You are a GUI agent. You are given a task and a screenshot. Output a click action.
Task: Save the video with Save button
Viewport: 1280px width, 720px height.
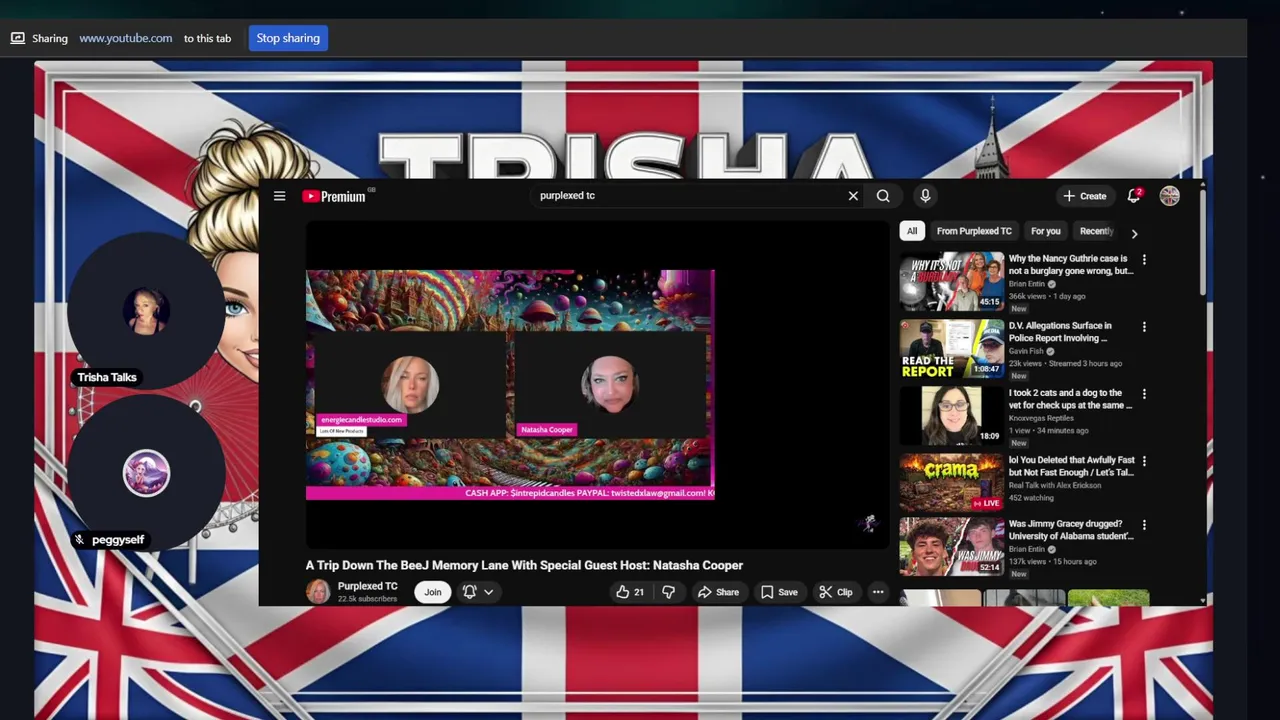[x=779, y=592]
